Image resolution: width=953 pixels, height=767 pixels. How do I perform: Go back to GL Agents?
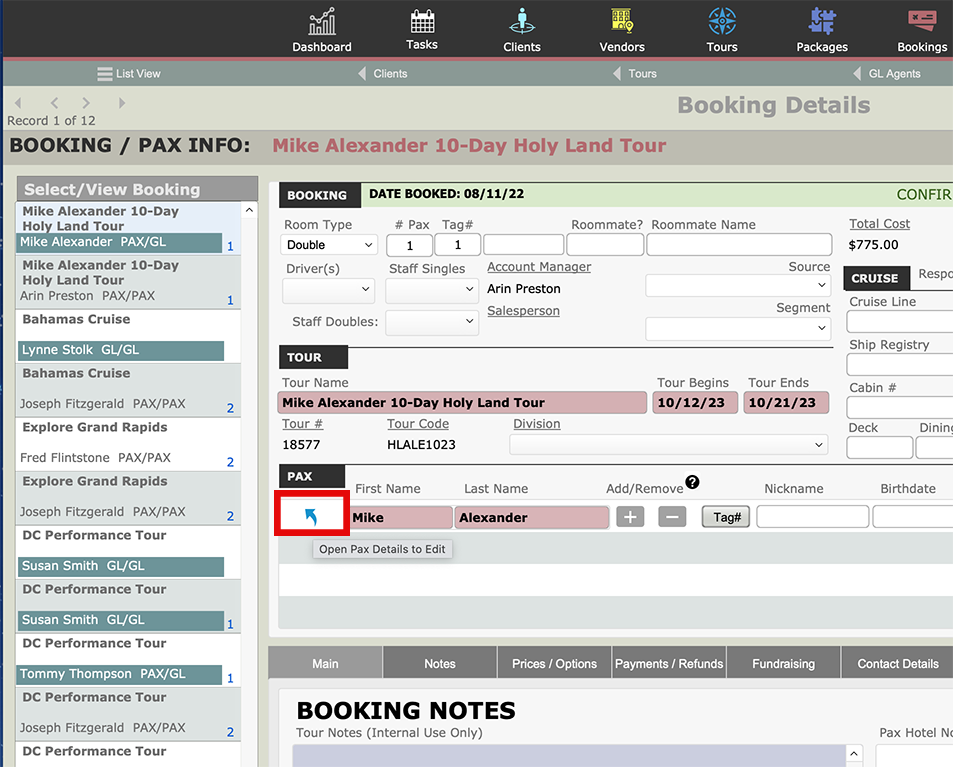pos(887,74)
